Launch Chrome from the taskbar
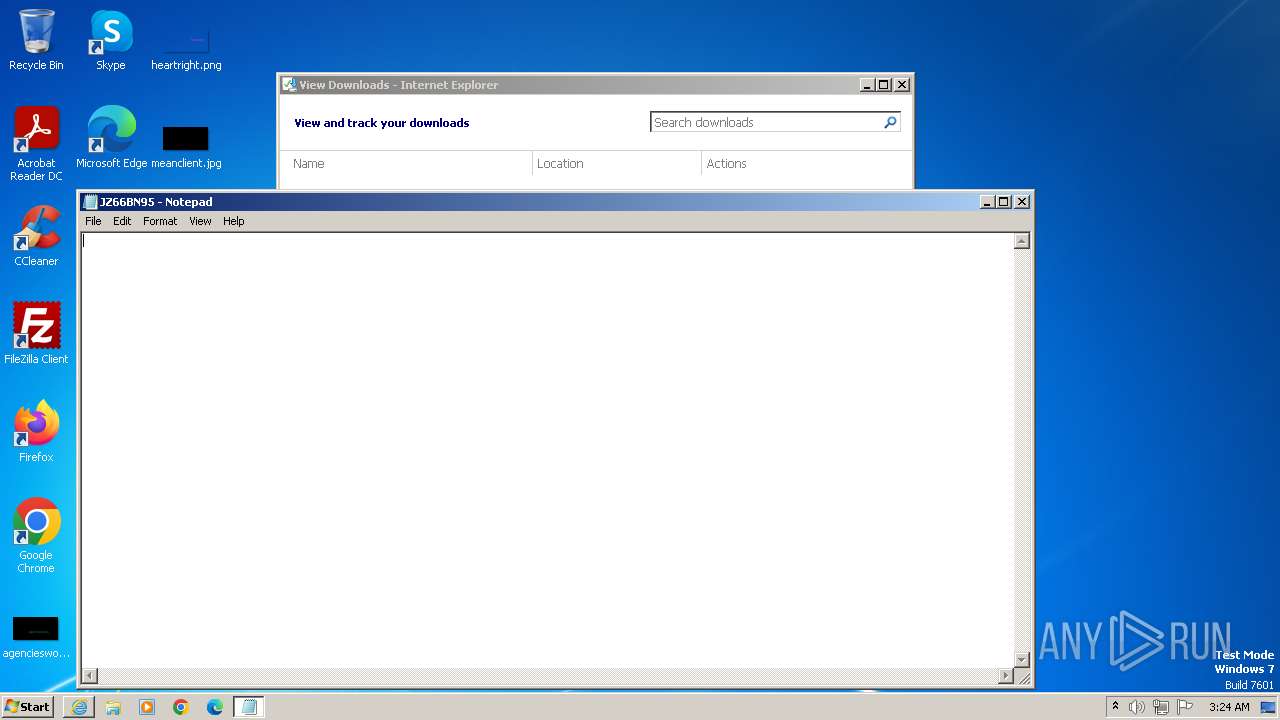Screen dimensions: 1280x720 click(x=181, y=707)
